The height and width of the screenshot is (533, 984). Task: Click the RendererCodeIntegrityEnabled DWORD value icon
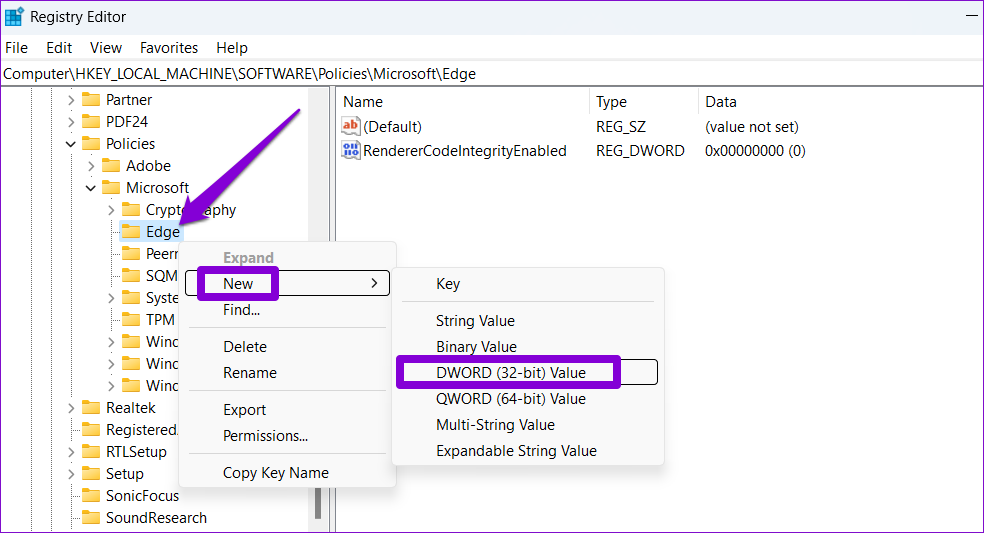(351, 151)
